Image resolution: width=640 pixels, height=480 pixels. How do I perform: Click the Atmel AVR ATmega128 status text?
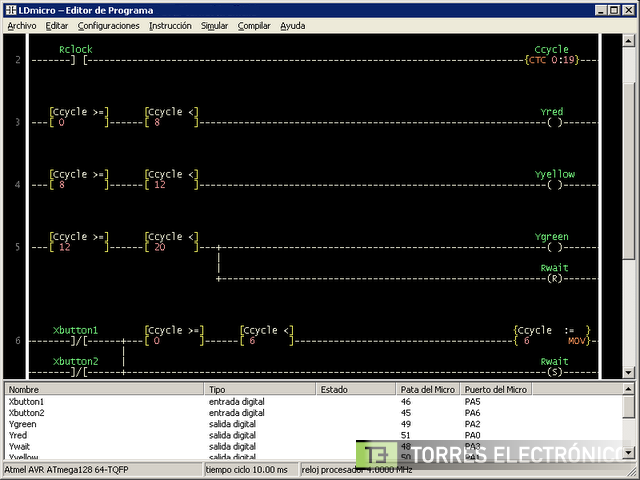pos(66,470)
